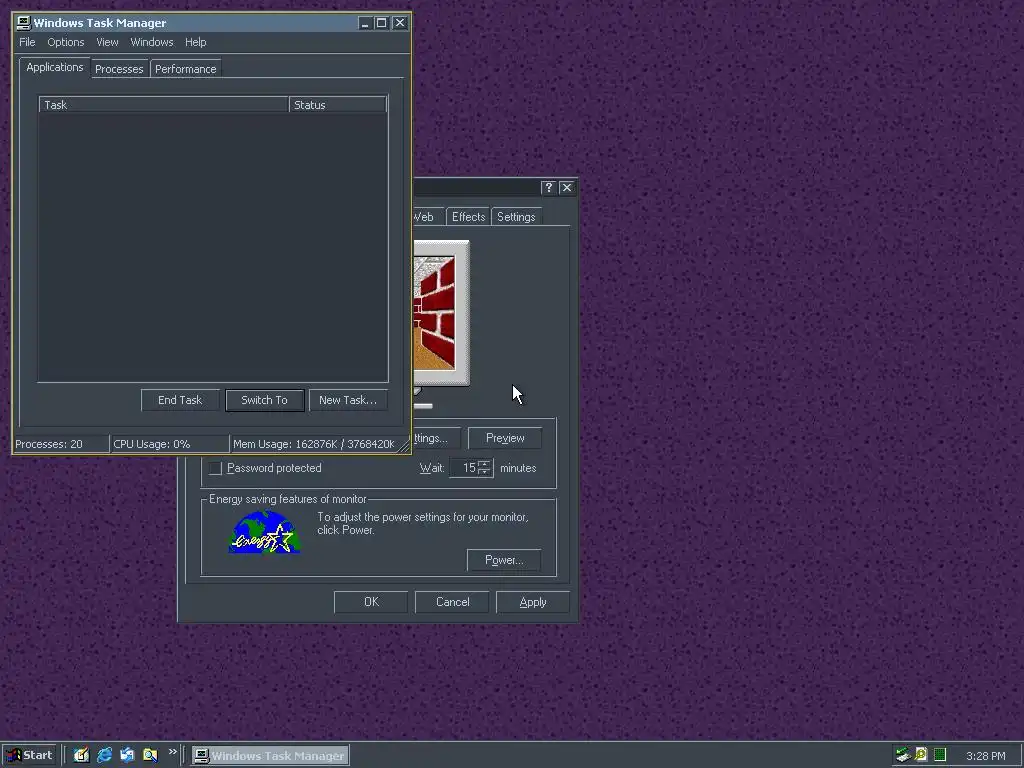Click the screen saver Settings... button
The image size is (1024, 768).
pyautogui.click(x=436, y=438)
